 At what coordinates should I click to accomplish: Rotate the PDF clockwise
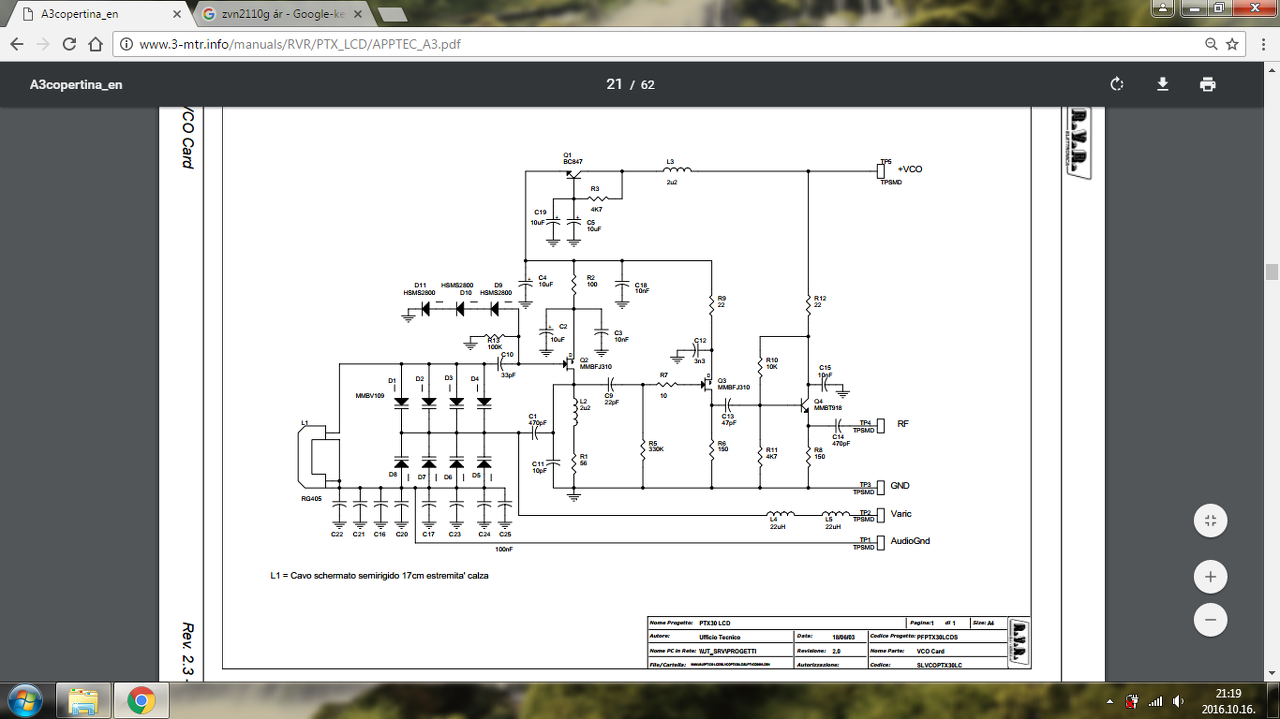pos(1117,84)
